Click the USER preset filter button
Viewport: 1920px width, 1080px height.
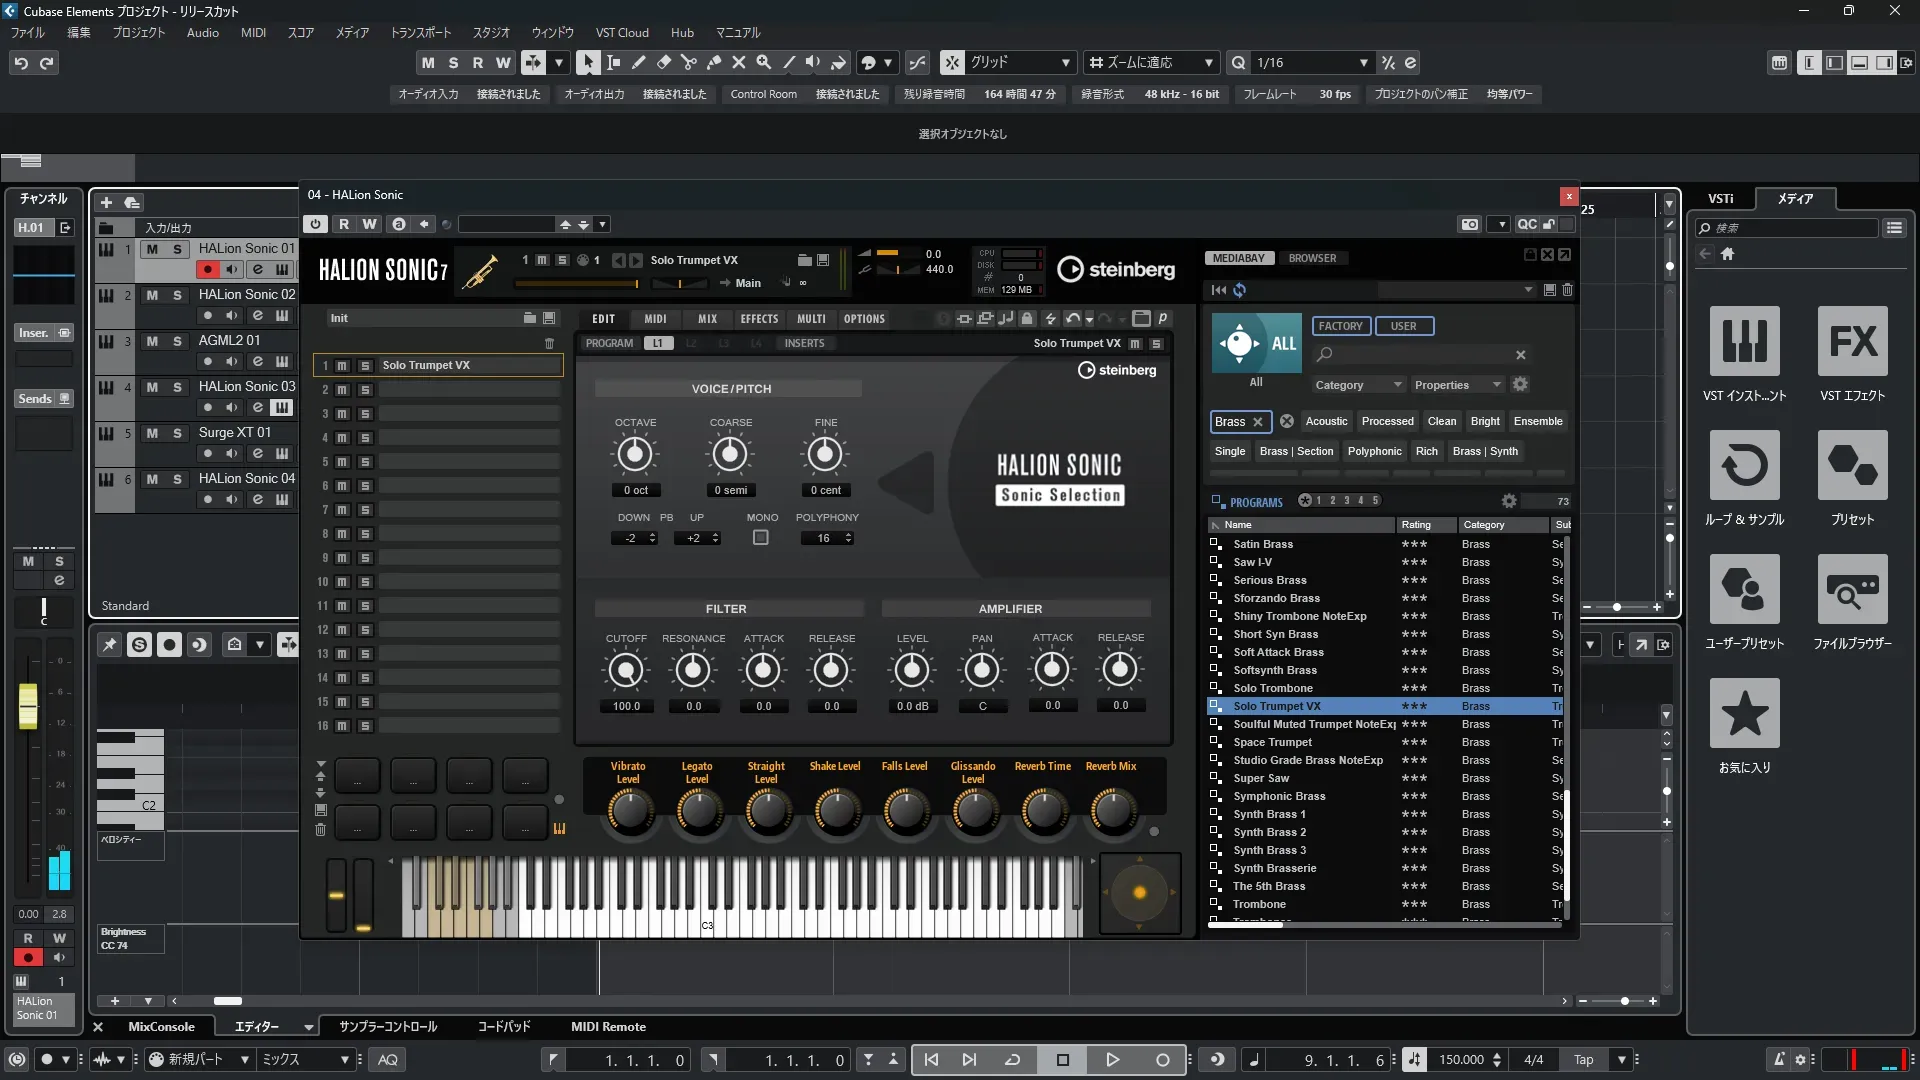[x=1403, y=326]
